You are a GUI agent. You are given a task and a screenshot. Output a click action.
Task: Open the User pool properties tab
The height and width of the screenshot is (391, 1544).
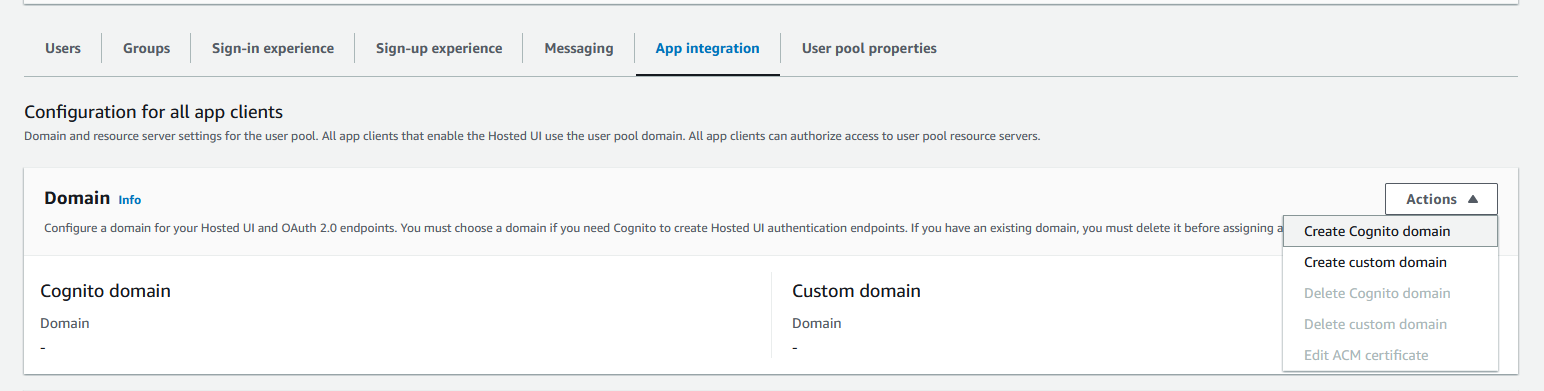point(869,48)
